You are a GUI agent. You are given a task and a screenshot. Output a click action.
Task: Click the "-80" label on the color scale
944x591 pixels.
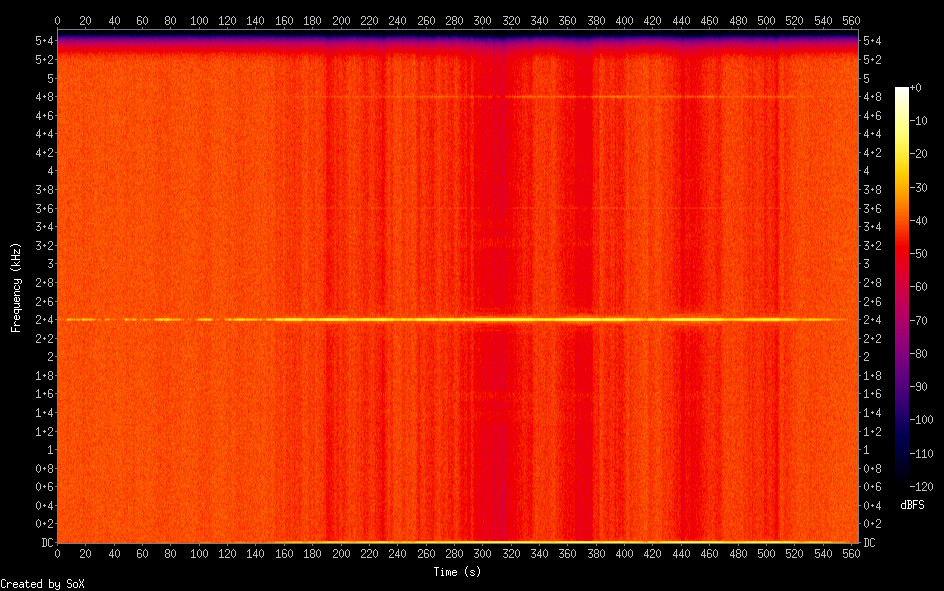pyautogui.click(x=922, y=352)
